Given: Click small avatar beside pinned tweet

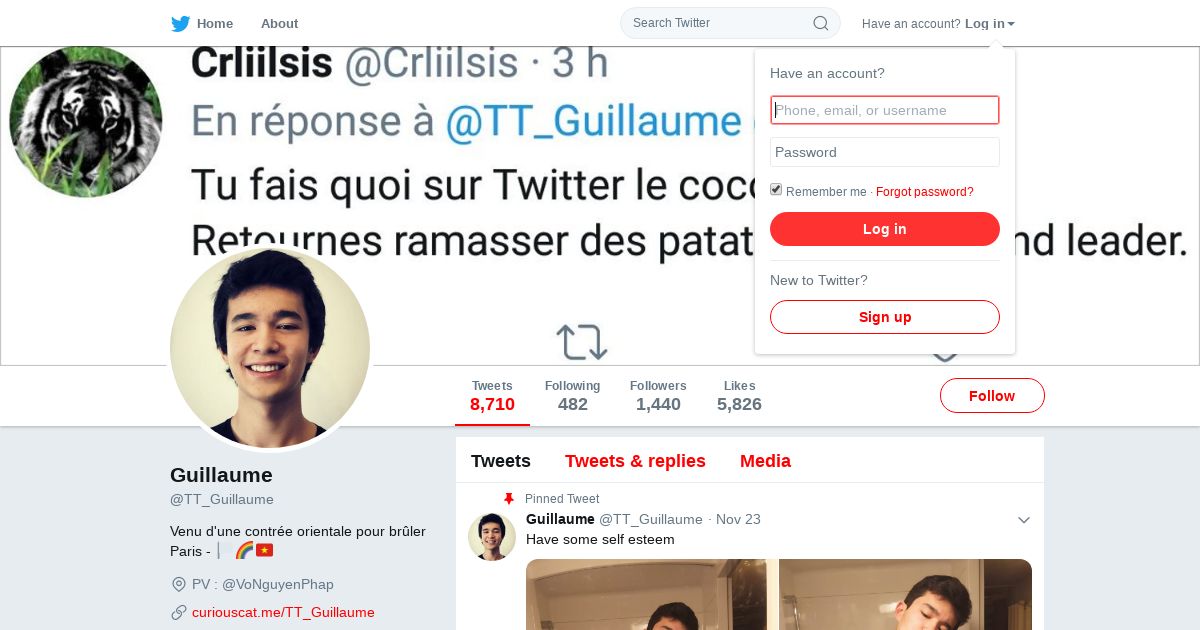Looking at the screenshot, I should point(492,537).
